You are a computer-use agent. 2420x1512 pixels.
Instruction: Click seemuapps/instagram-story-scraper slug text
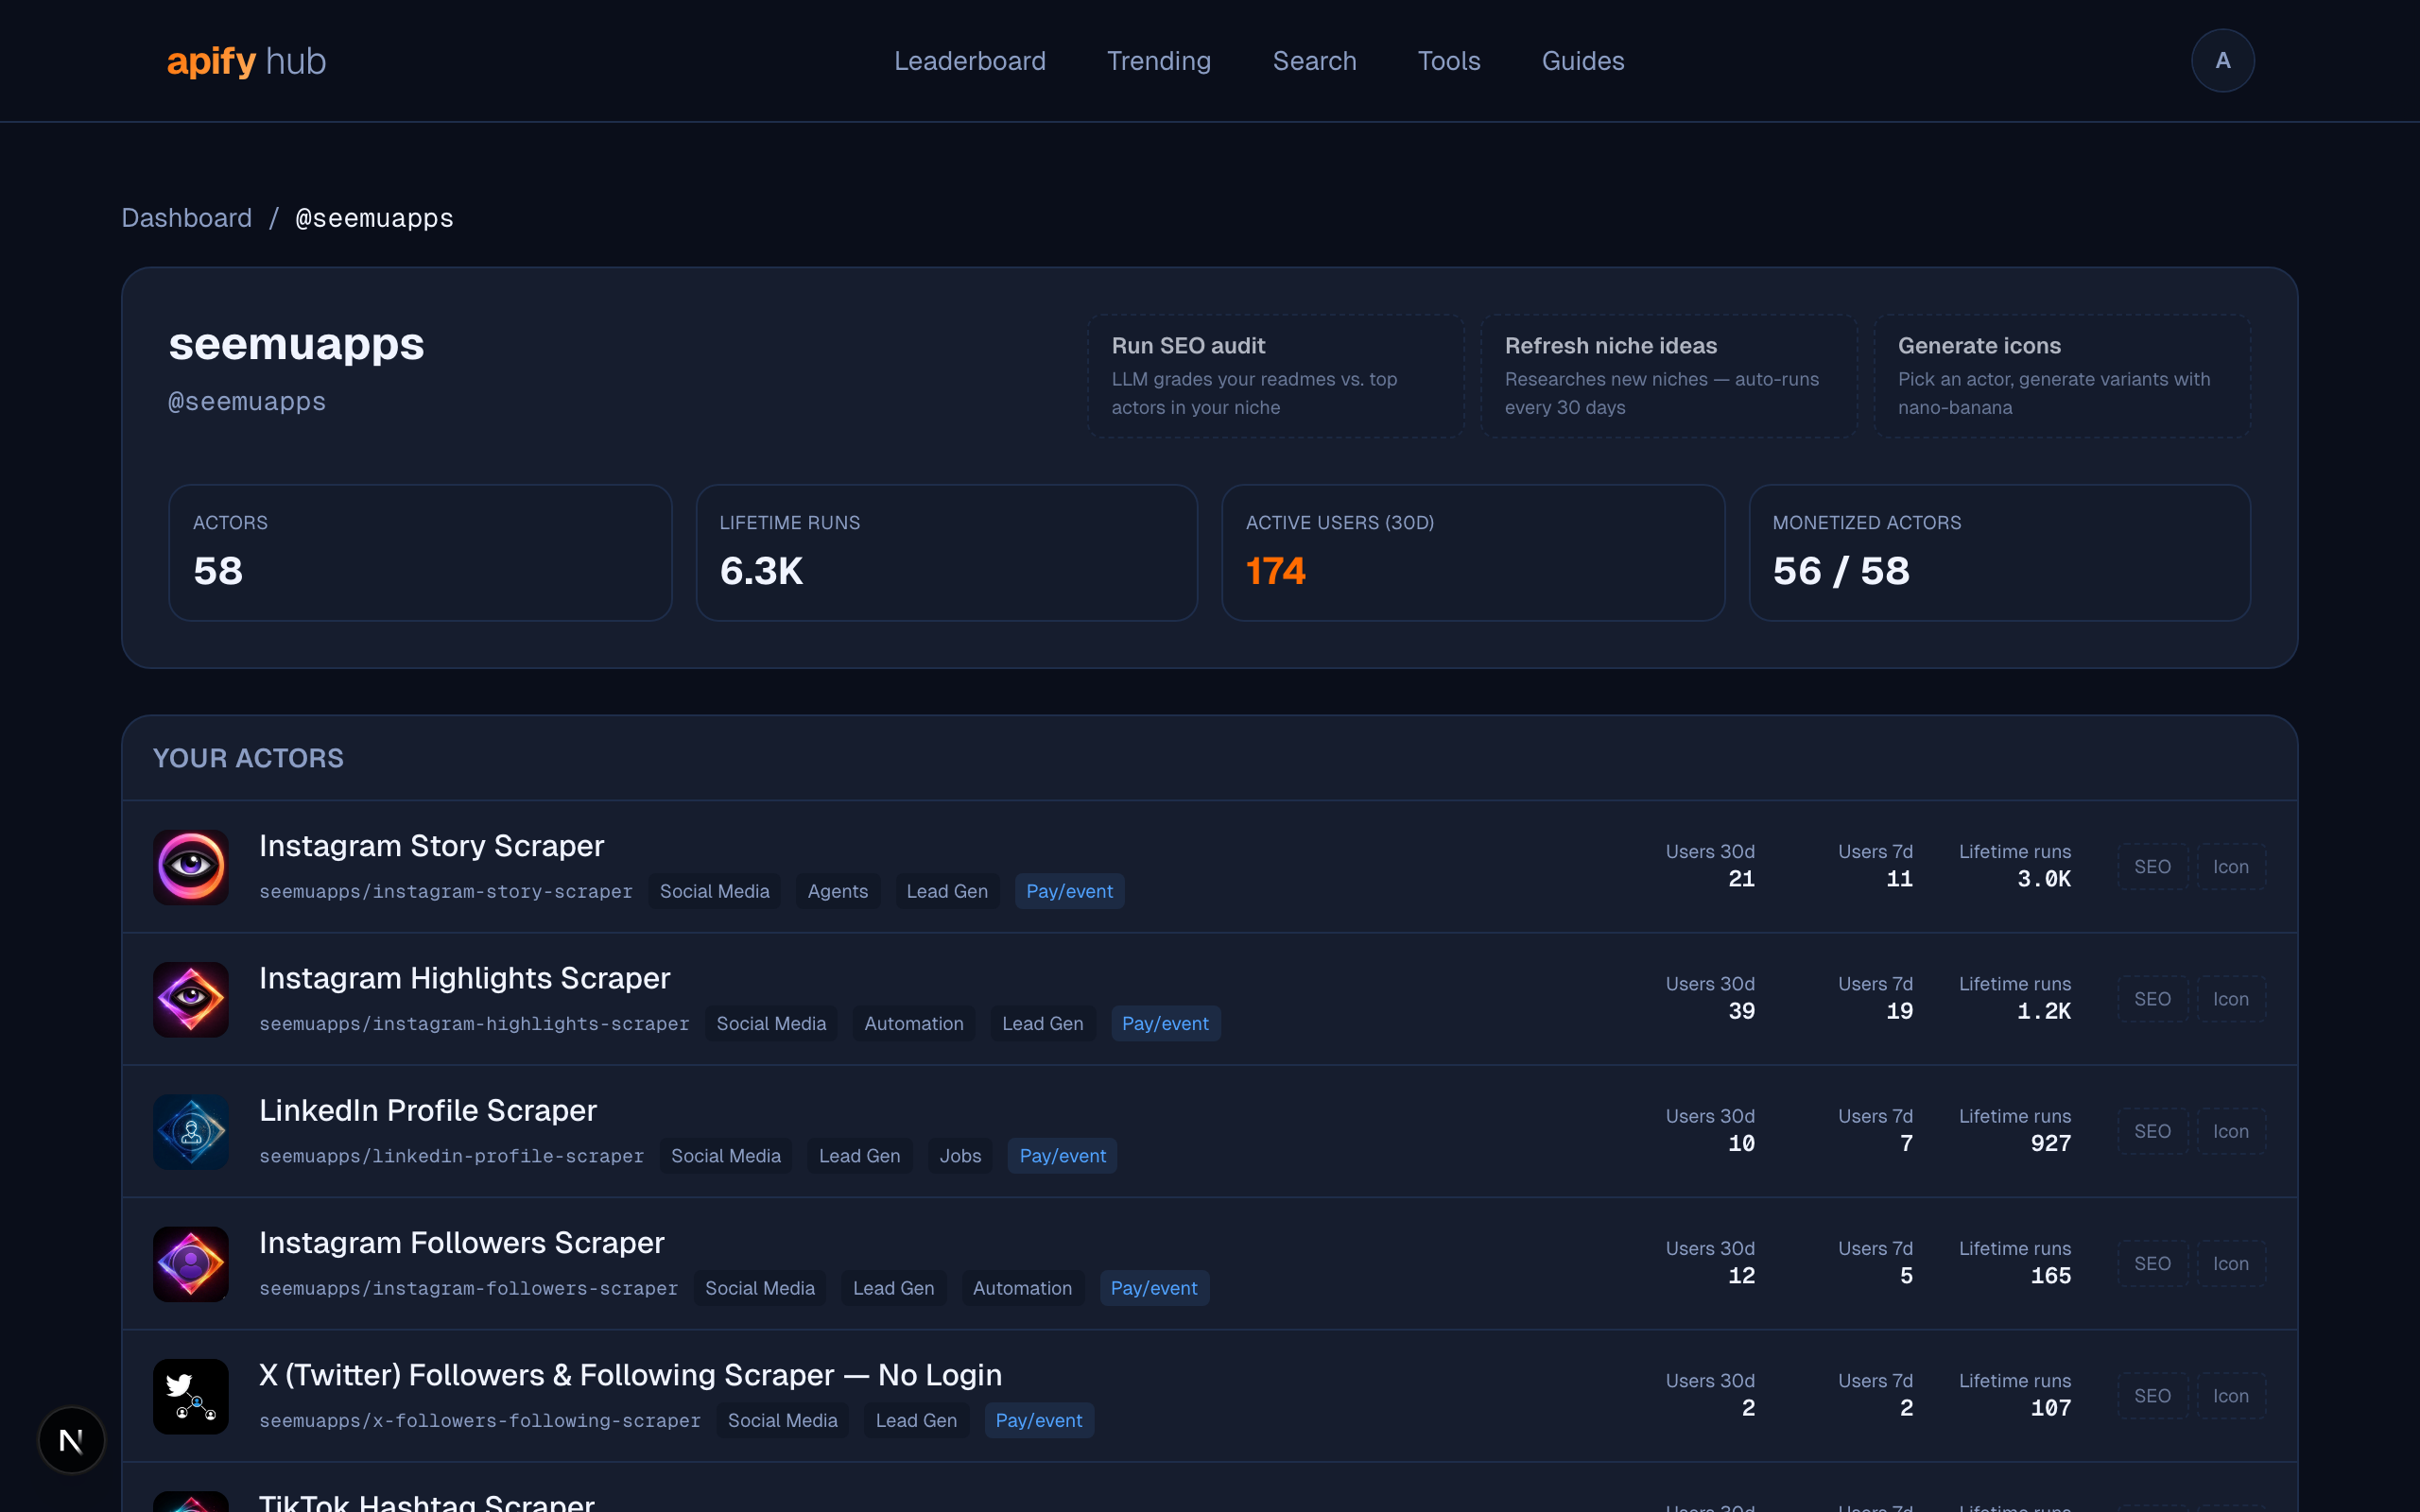tap(445, 891)
